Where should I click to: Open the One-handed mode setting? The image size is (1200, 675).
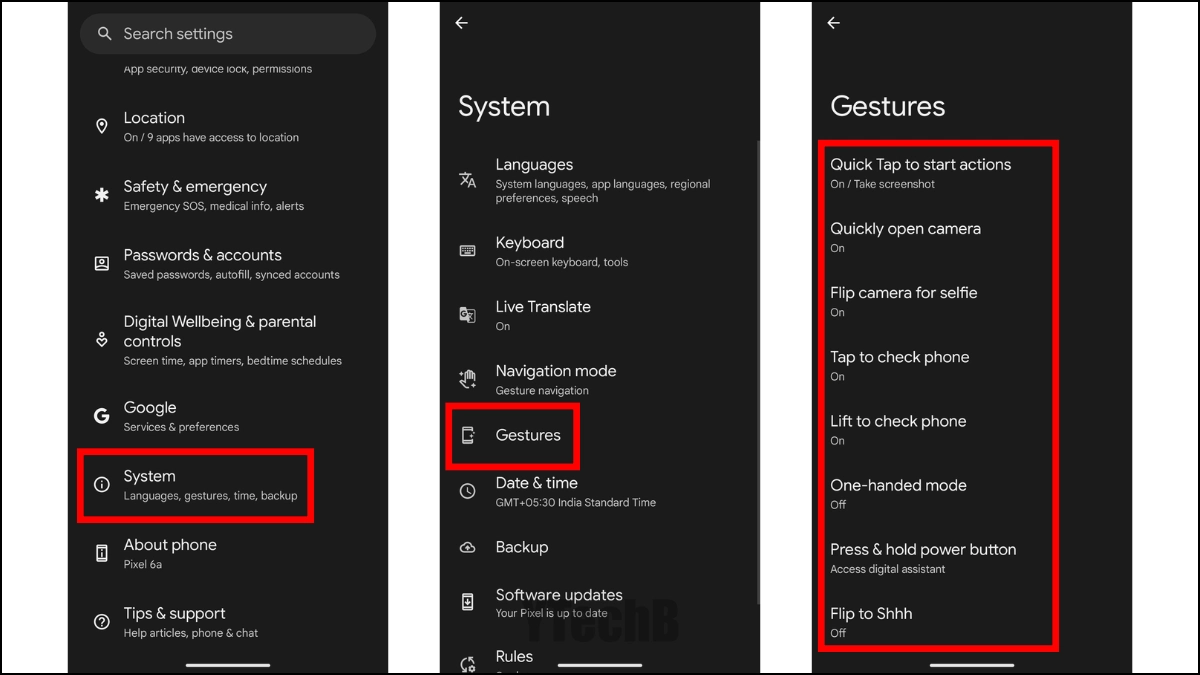[x=898, y=494]
